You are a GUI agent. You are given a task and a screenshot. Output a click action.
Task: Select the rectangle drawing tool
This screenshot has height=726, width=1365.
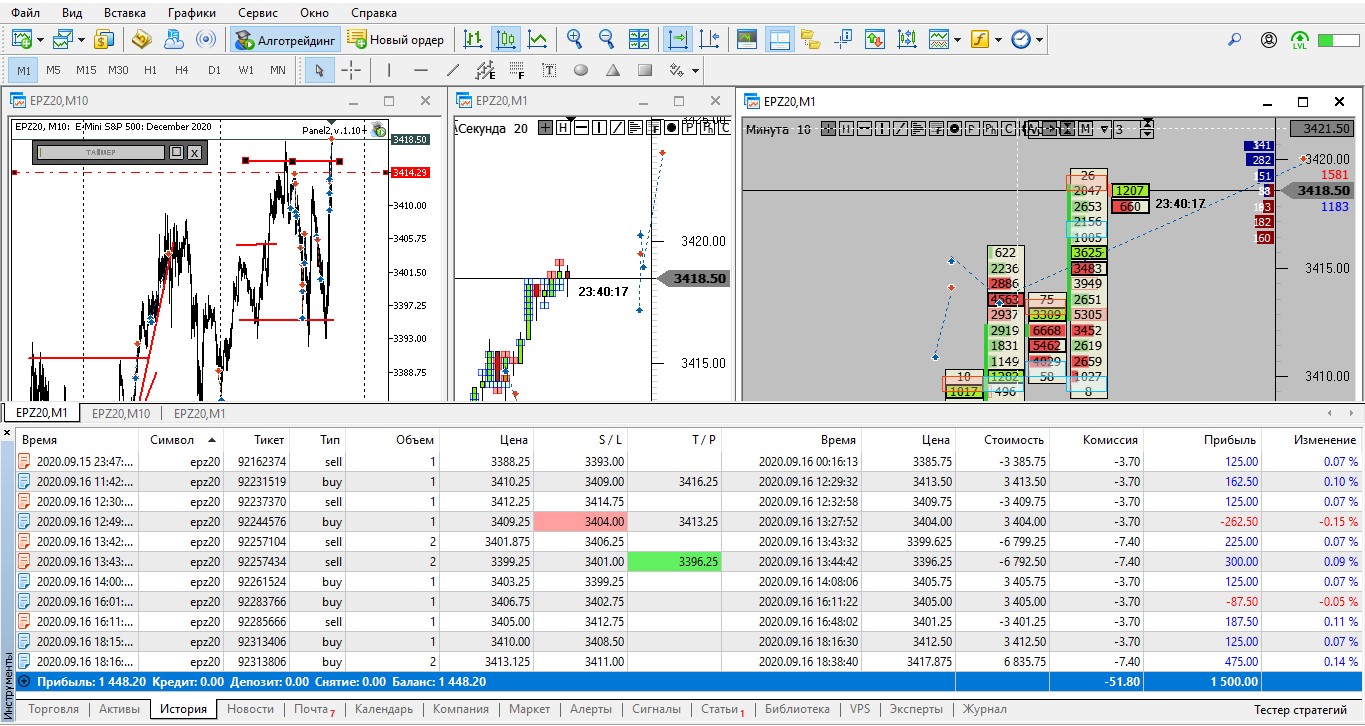(645, 70)
